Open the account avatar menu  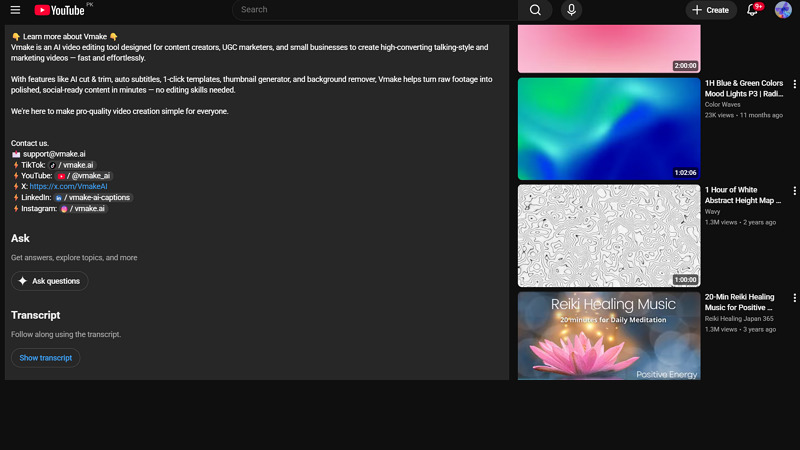[783, 10]
